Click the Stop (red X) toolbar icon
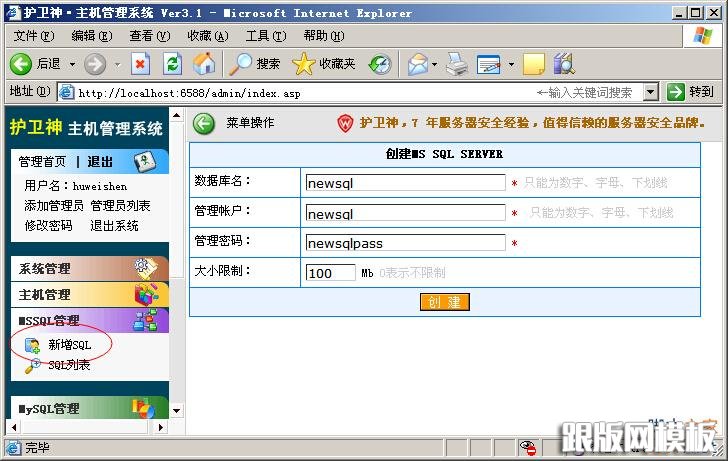The height and width of the screenshot is (461, 728). coord(140,64)
